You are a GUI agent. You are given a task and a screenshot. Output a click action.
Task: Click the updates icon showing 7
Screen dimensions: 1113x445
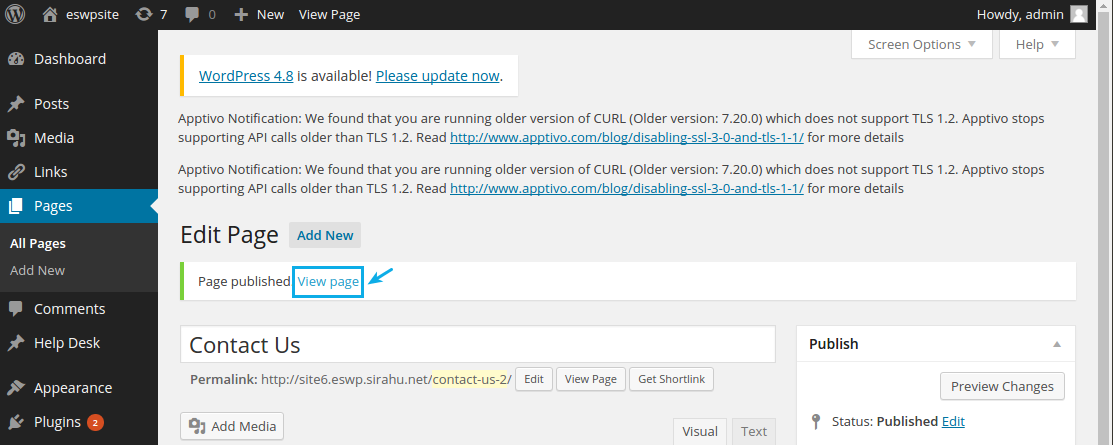click(x=143, y=14)
